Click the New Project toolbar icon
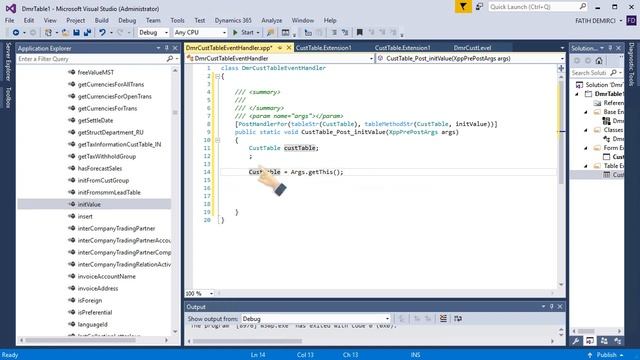Viewport: 640px width, 360px height. click(49, 32)
